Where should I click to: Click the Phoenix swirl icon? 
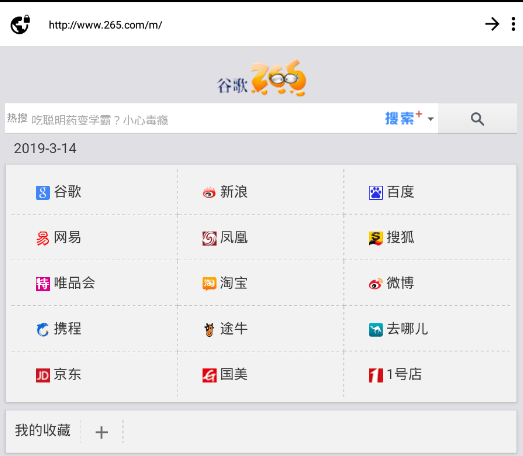click(209, 239)
